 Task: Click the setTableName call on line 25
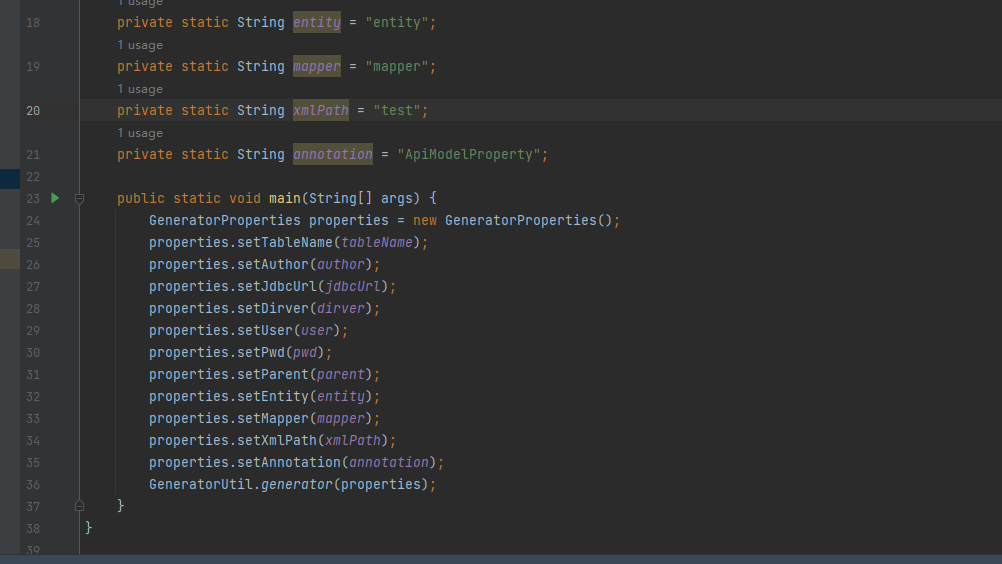285,243
